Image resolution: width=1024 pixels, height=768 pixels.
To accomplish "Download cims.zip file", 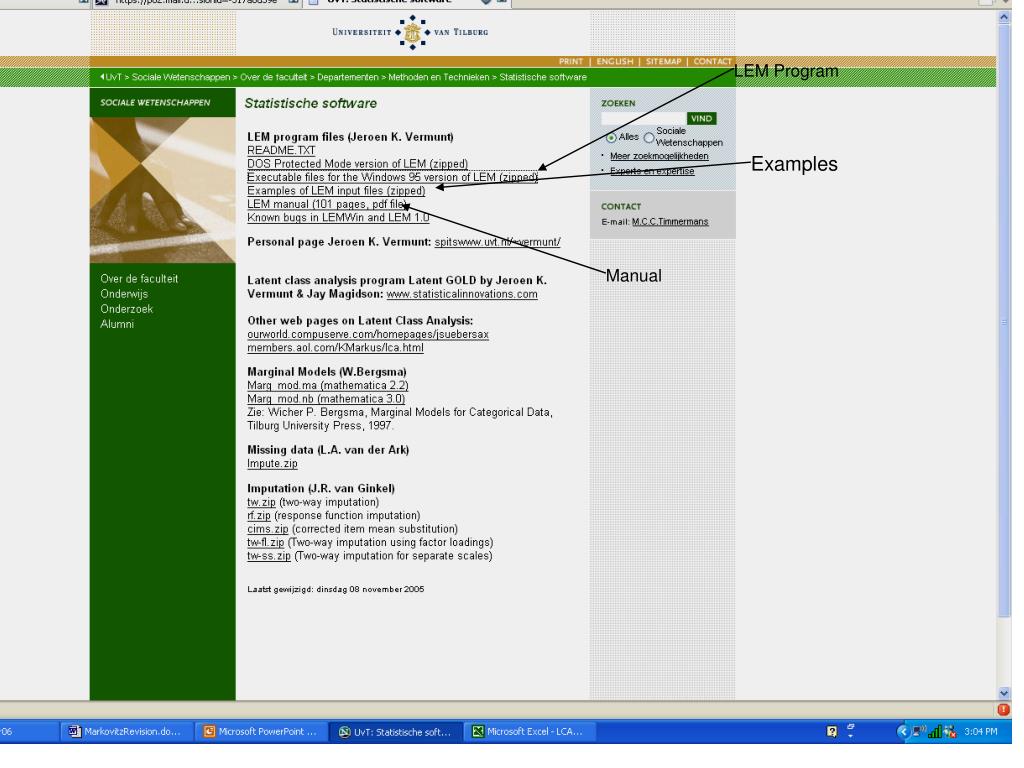I will point(268,529).
